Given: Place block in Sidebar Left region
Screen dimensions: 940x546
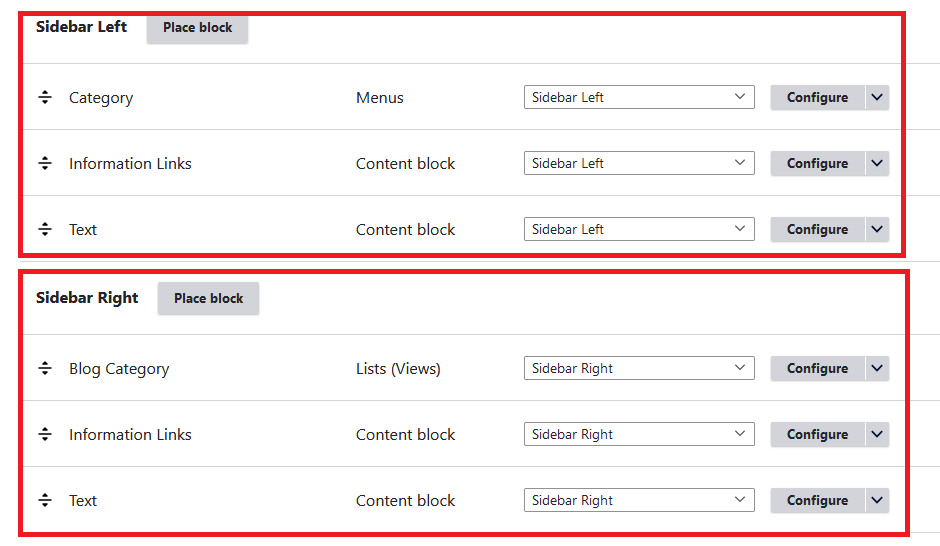Looking at the screenshot, I should pyautogui.click(x=197, y=28).
